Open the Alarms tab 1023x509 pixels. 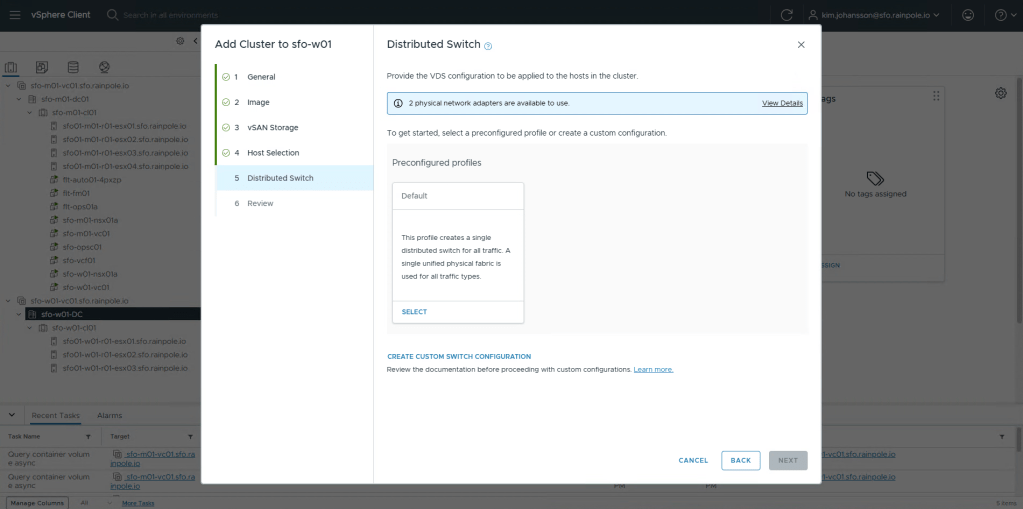click(x=110, y=415)
